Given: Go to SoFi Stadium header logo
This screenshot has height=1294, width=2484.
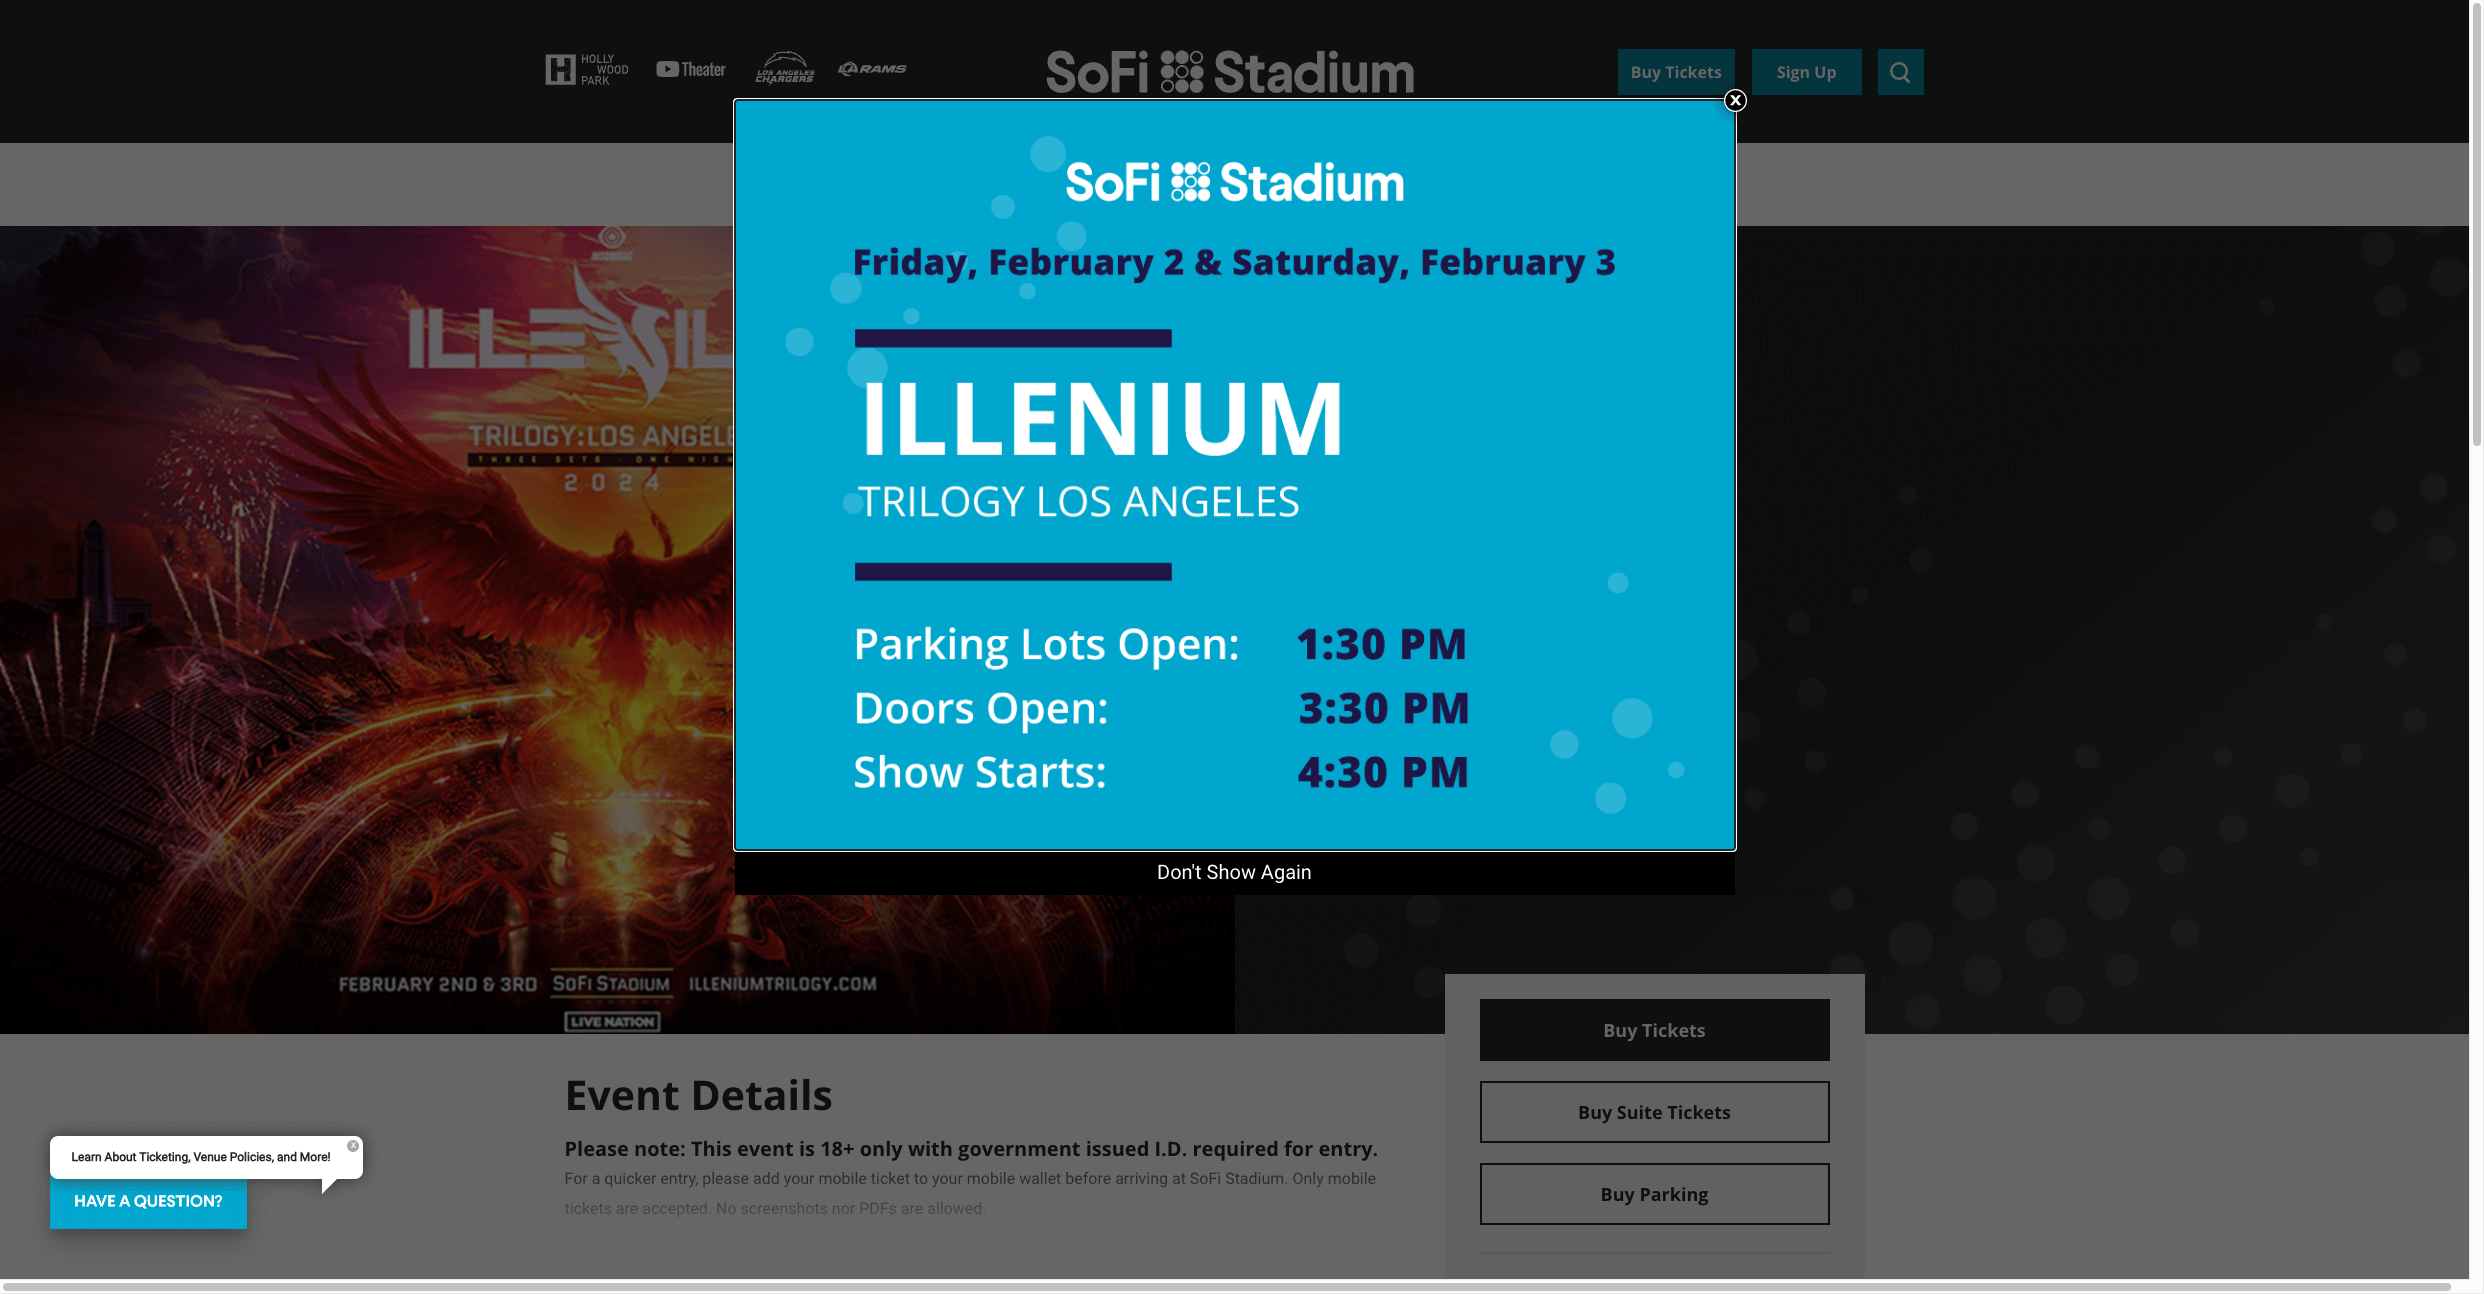Looking at the screenshot, I should 1230,72.
